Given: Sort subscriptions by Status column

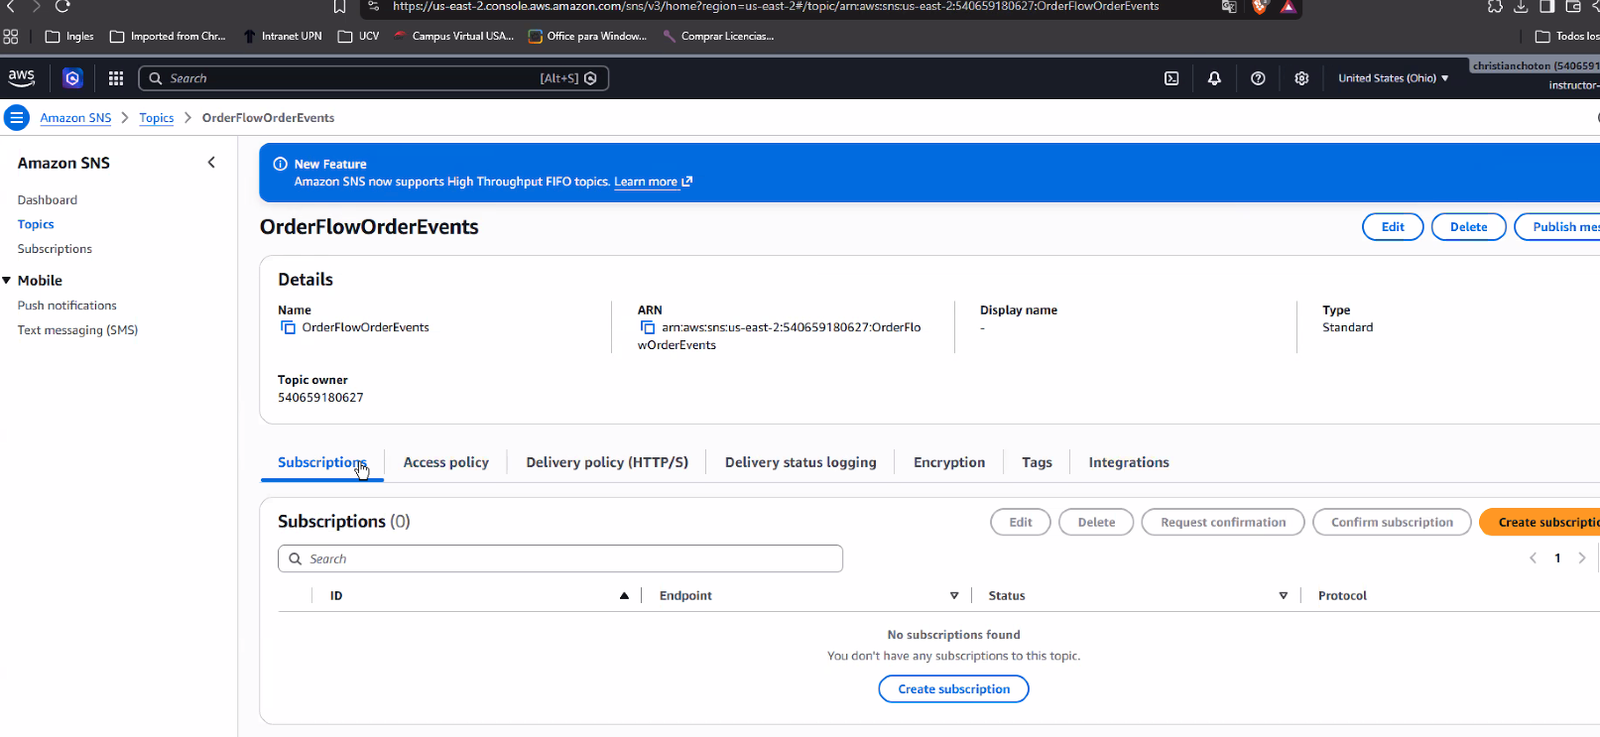Looking at the screenshot, I should [1283, 595].
